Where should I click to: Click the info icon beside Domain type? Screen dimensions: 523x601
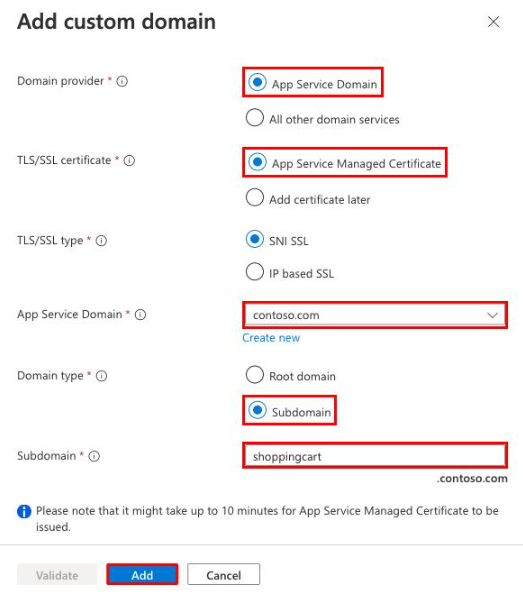pos(101,376)
